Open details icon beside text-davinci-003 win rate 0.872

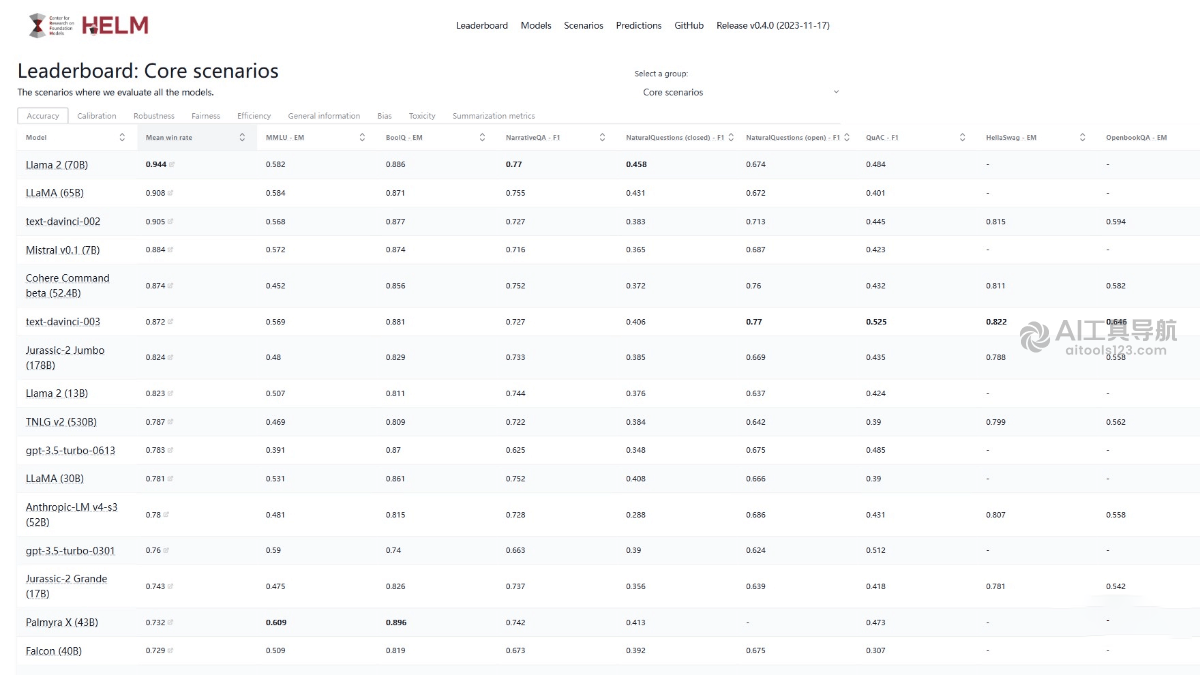click(x=172, y=322)
